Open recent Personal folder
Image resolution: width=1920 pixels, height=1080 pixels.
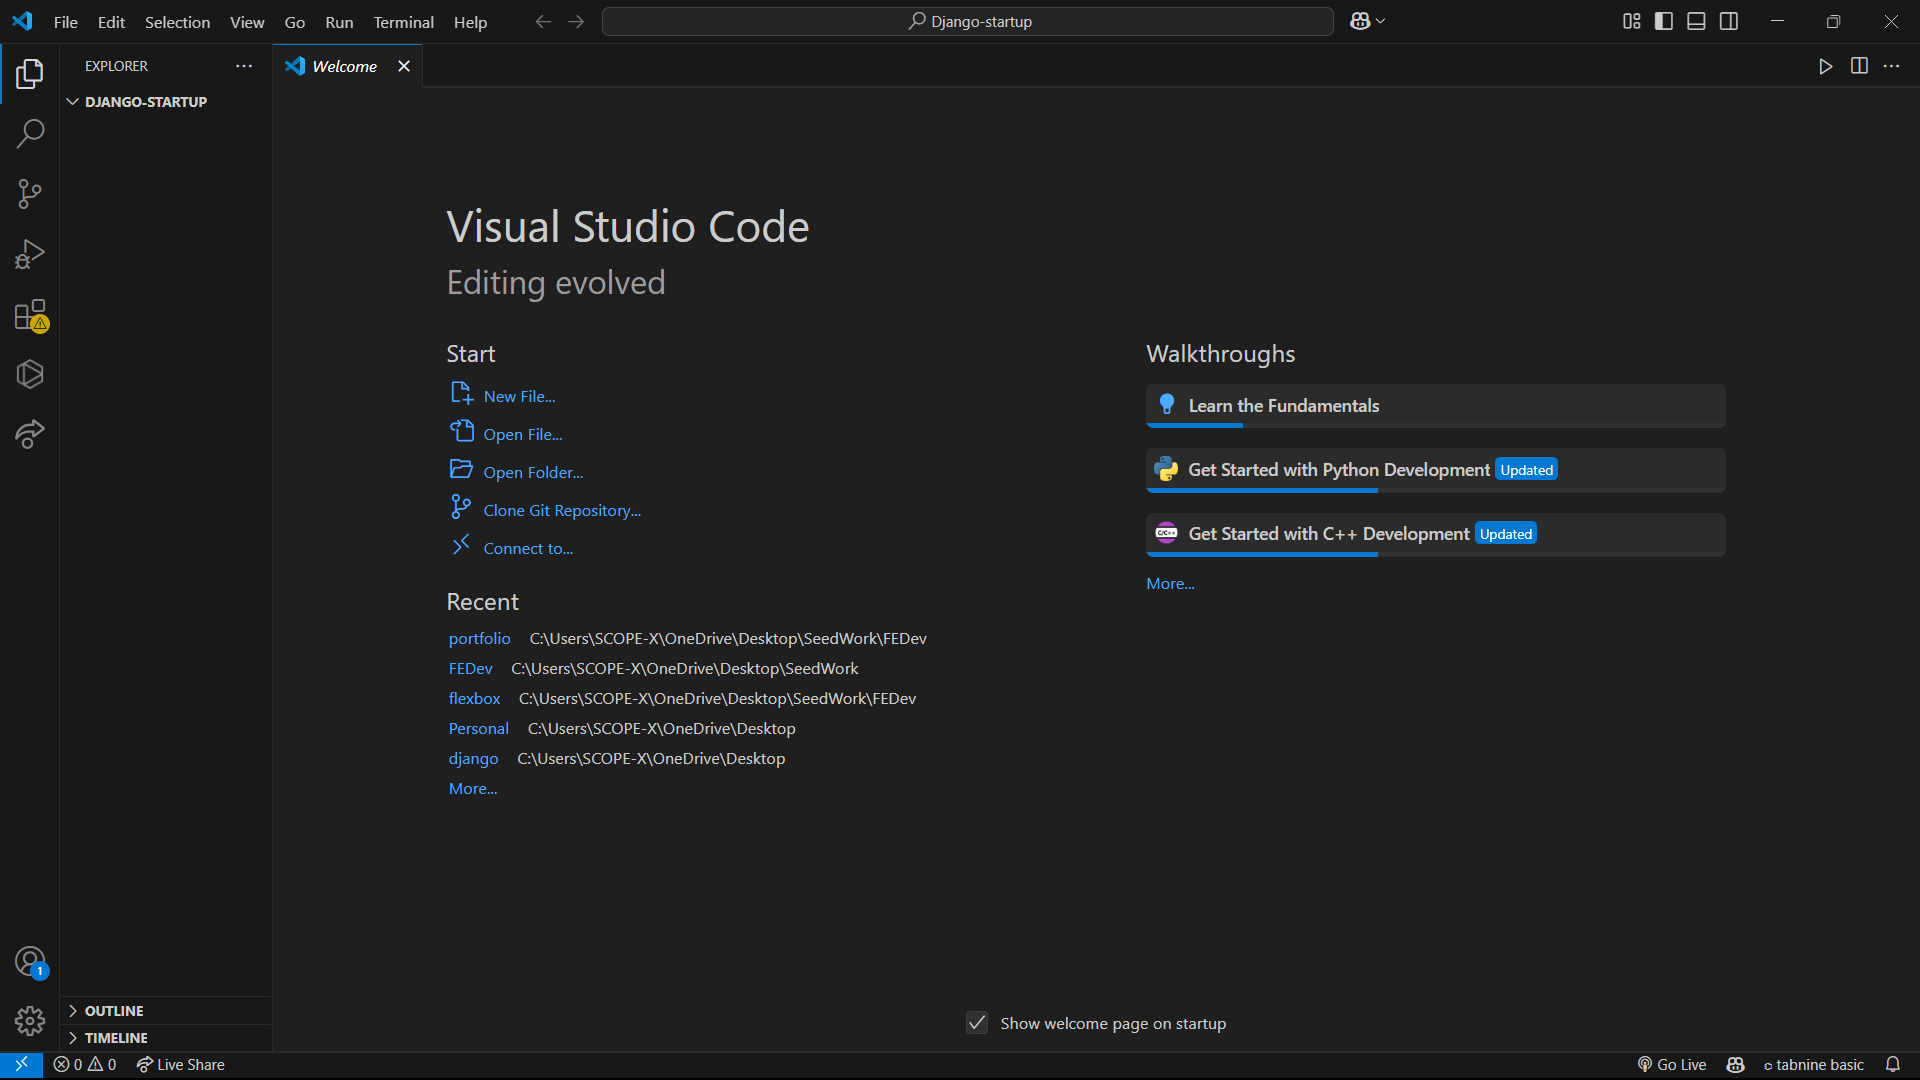click(x=478, y=728)
